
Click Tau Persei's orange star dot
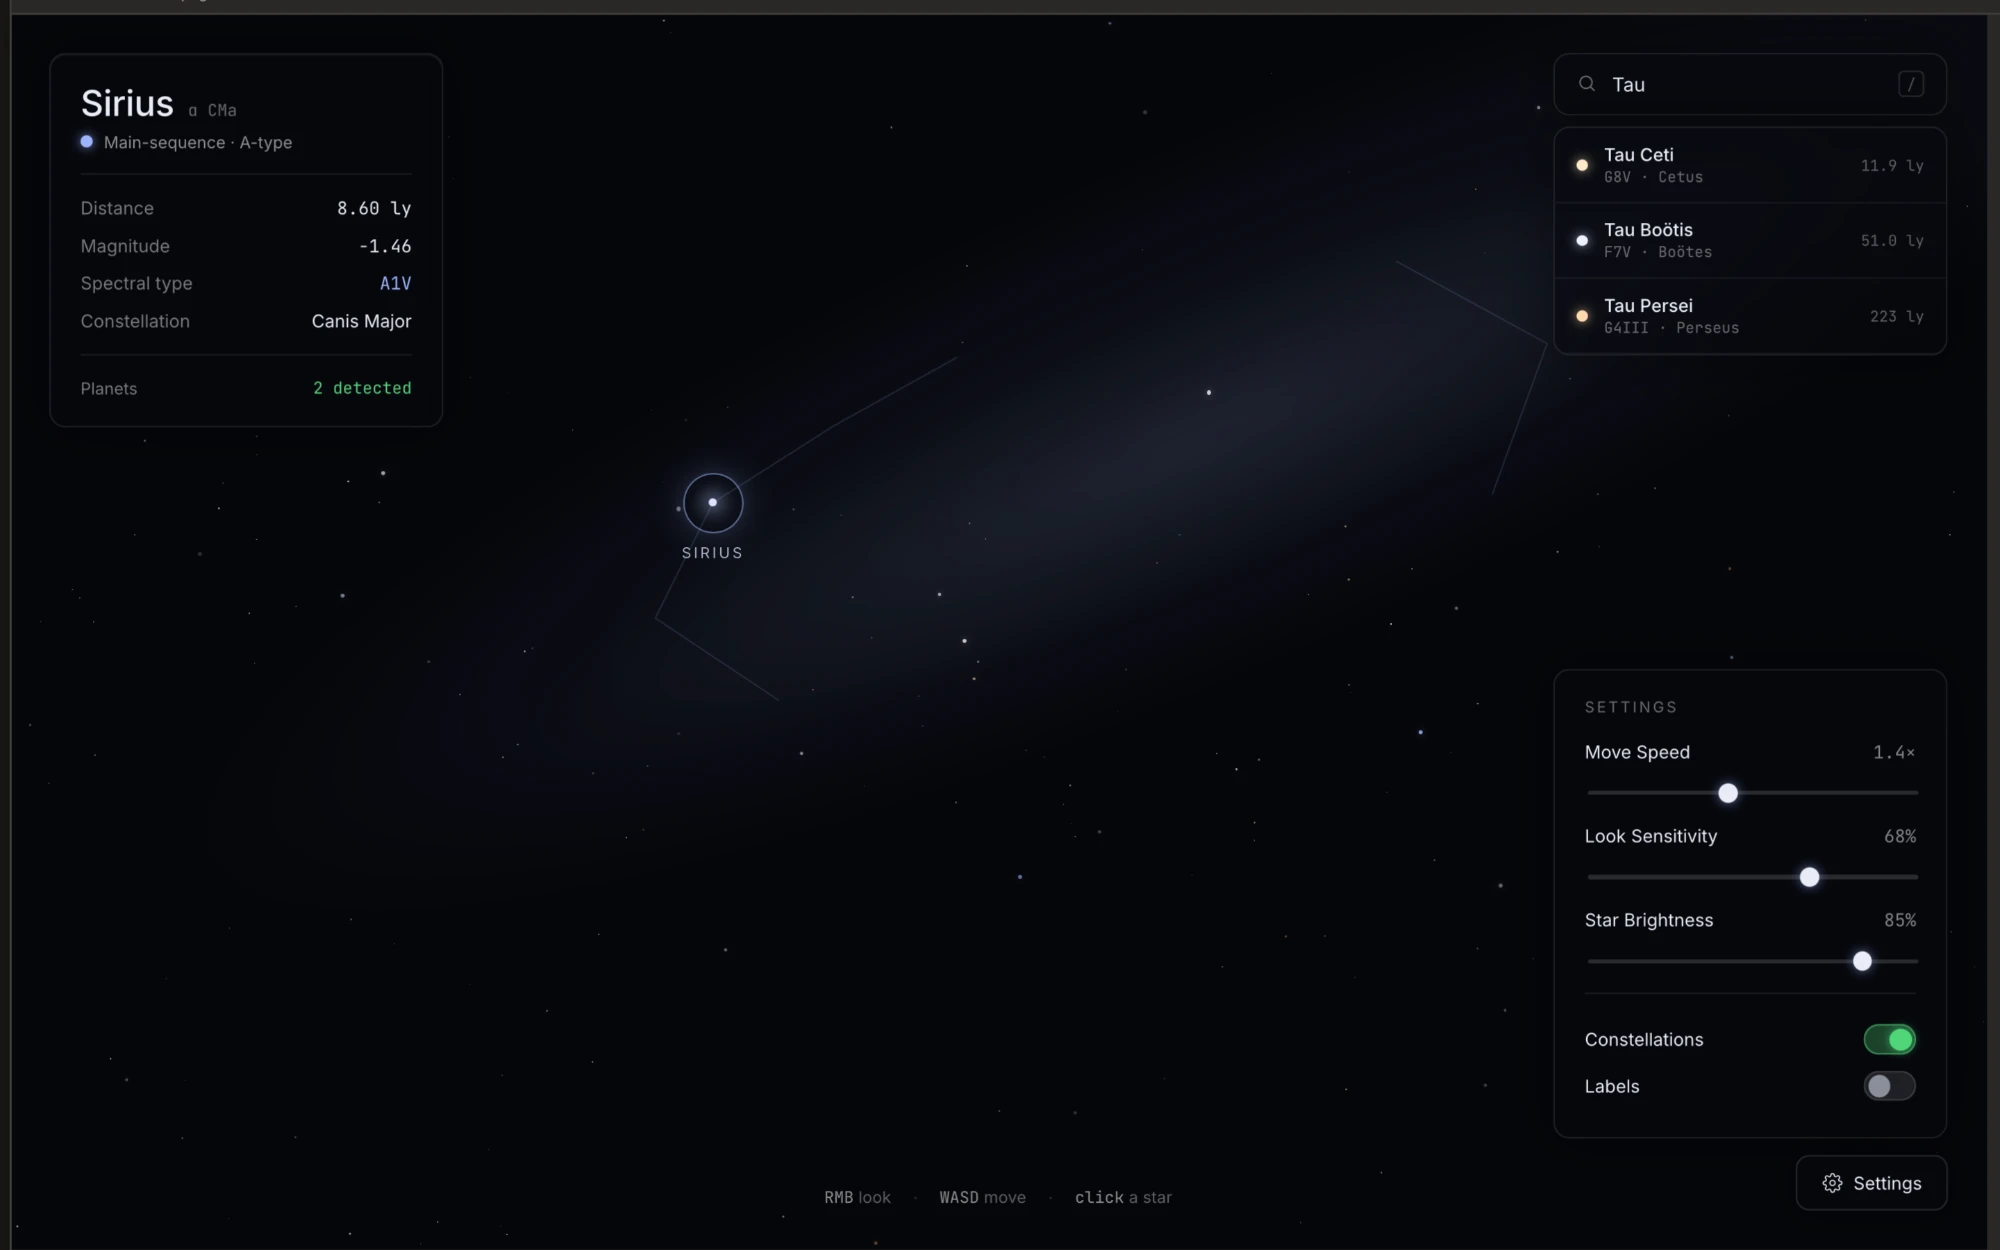(x=1582, y=316)
